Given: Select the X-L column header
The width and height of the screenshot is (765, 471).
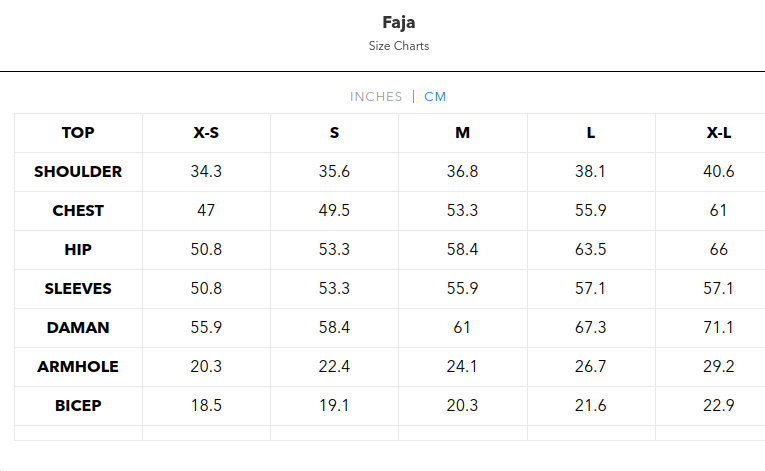Looking at the screenshot, I should click(718, 133).
